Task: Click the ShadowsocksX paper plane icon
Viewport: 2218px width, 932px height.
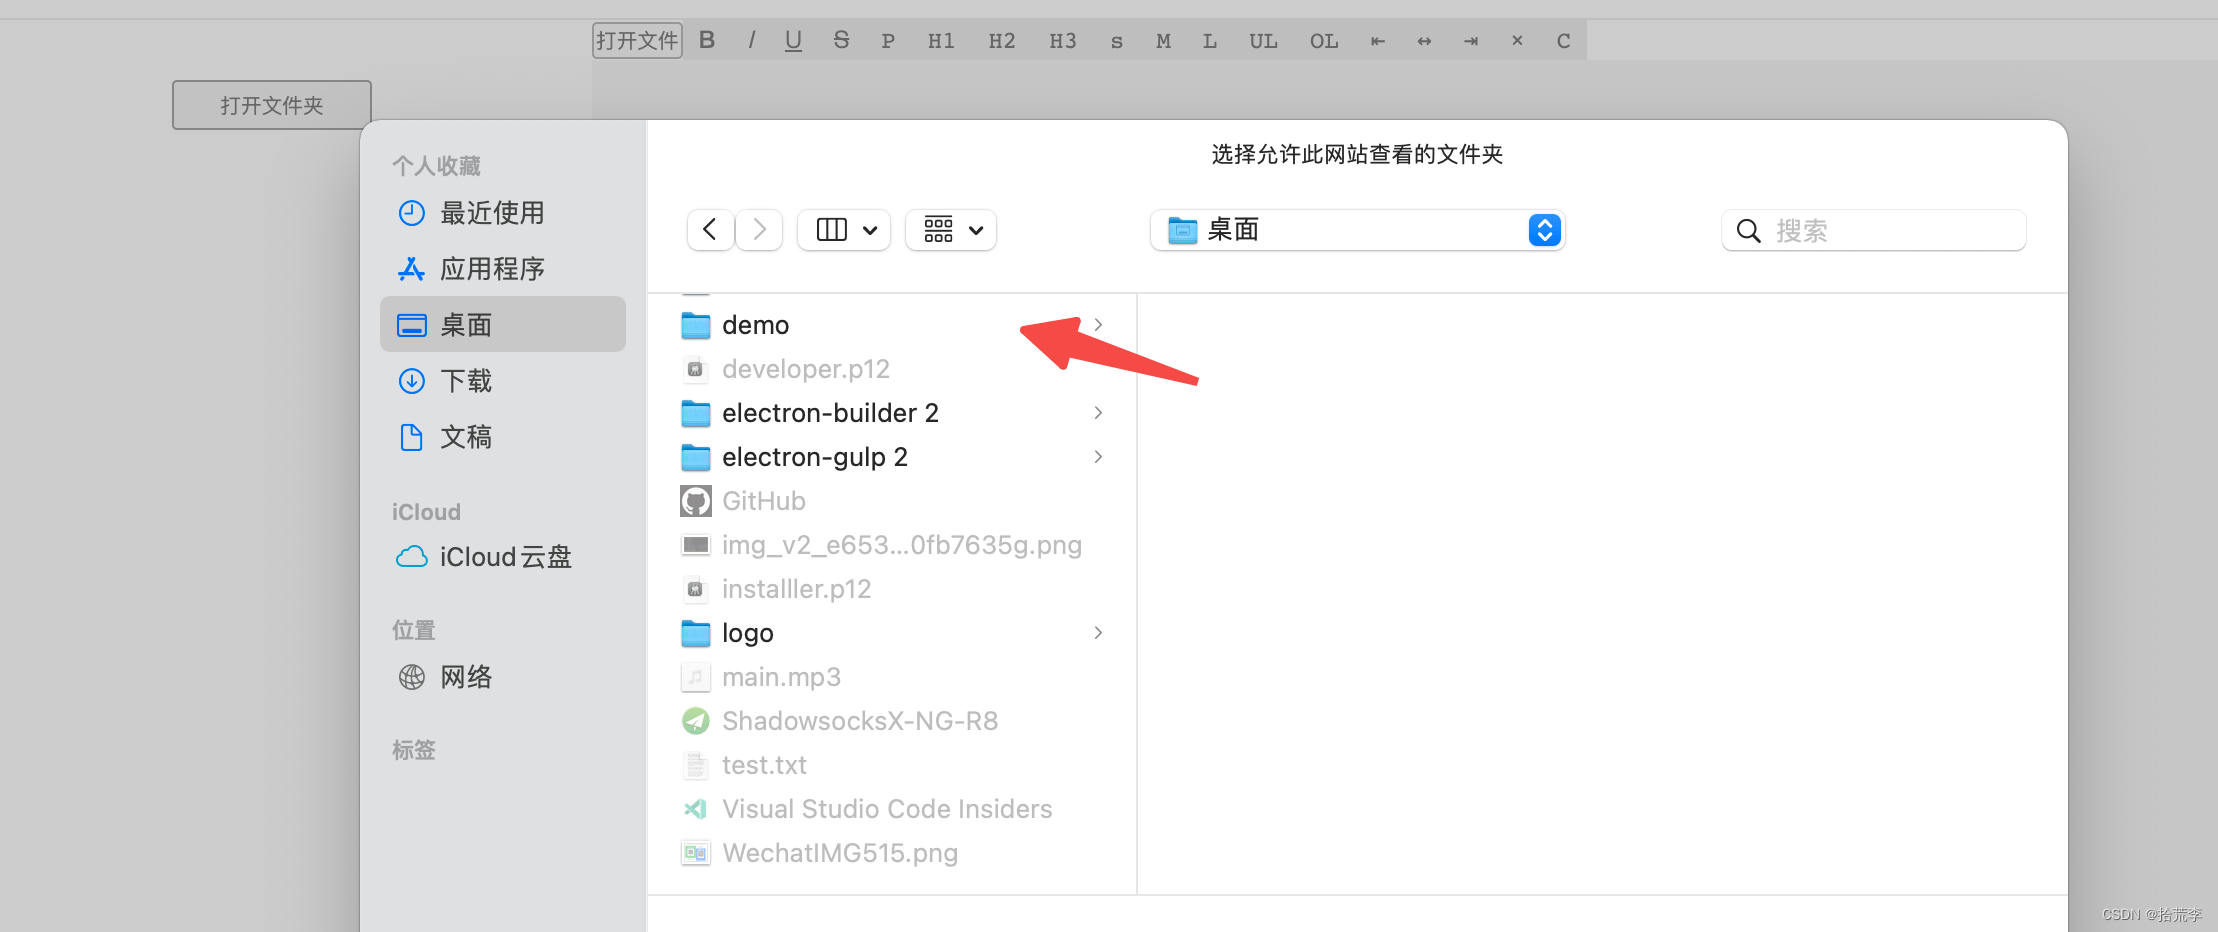Action: 696,721
